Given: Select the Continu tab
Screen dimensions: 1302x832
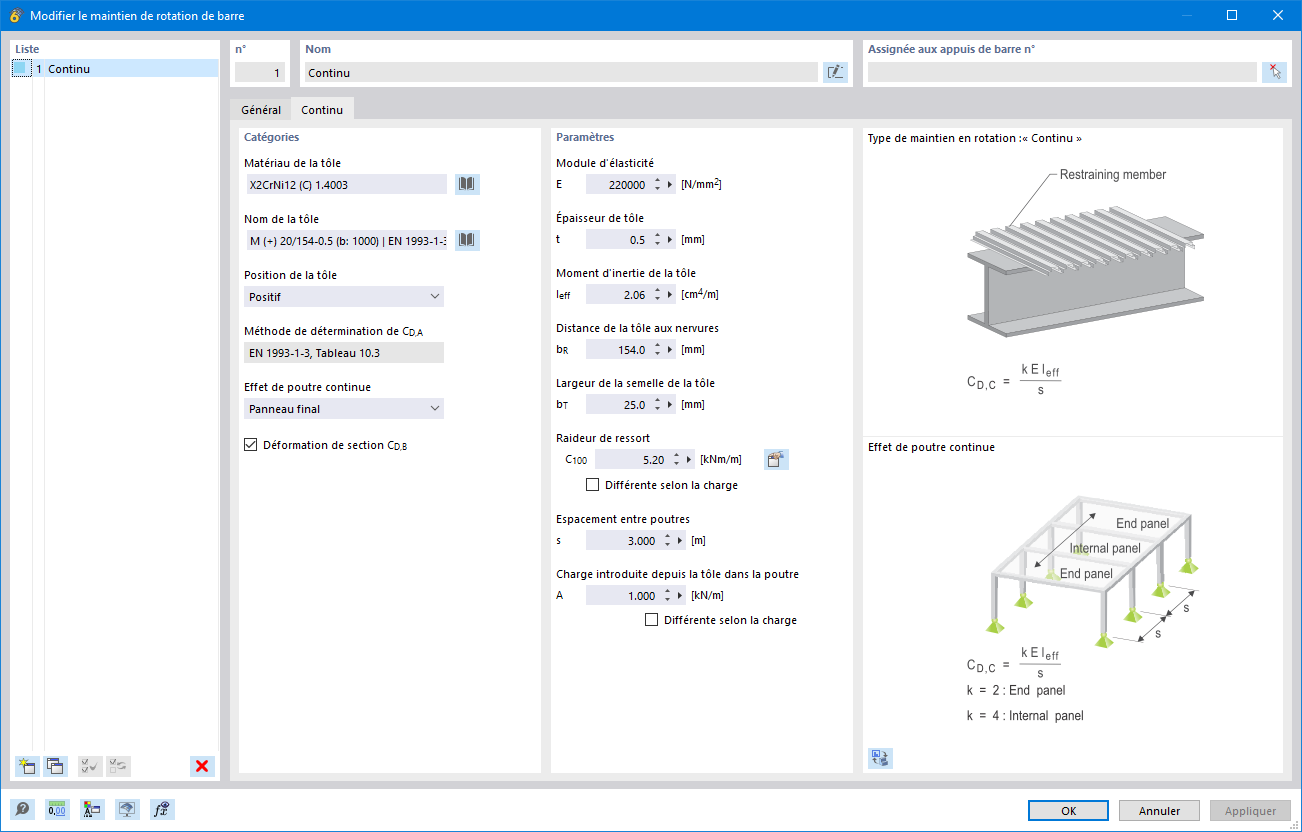Looking at the screenshot, I should click(x=322, y=110).
